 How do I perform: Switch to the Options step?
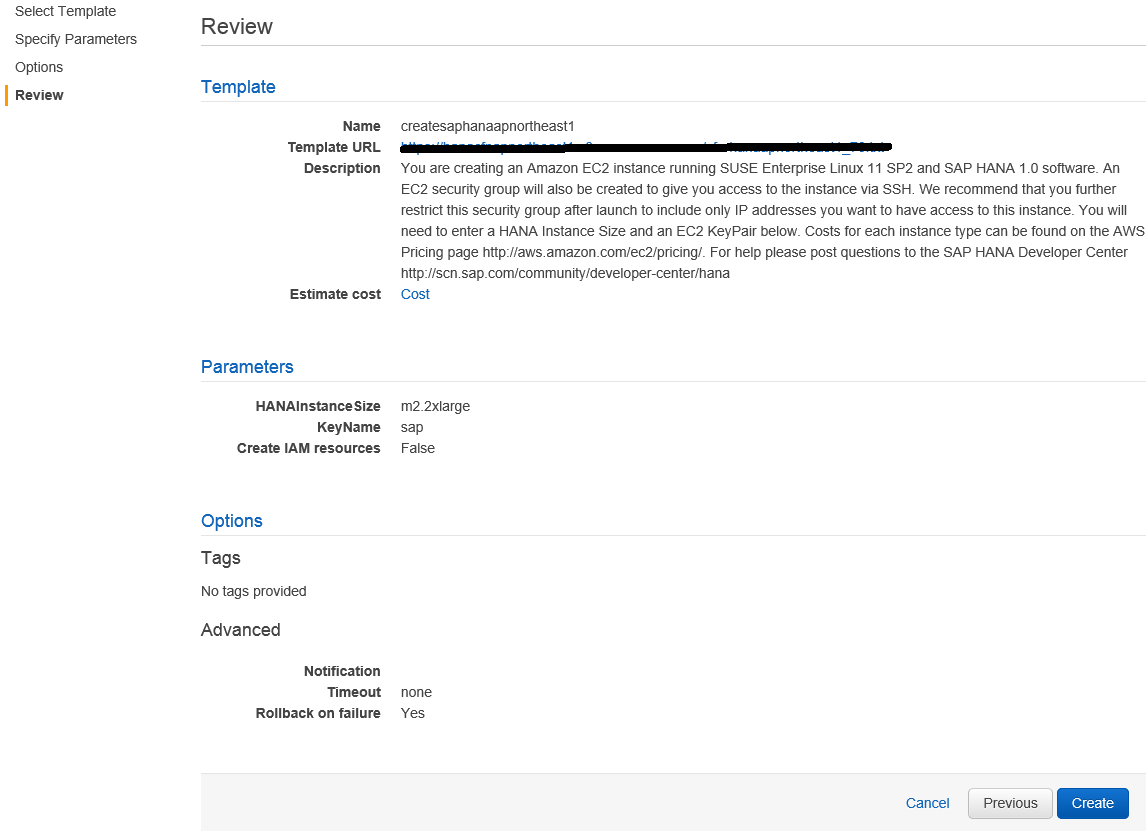click(39, 67)
